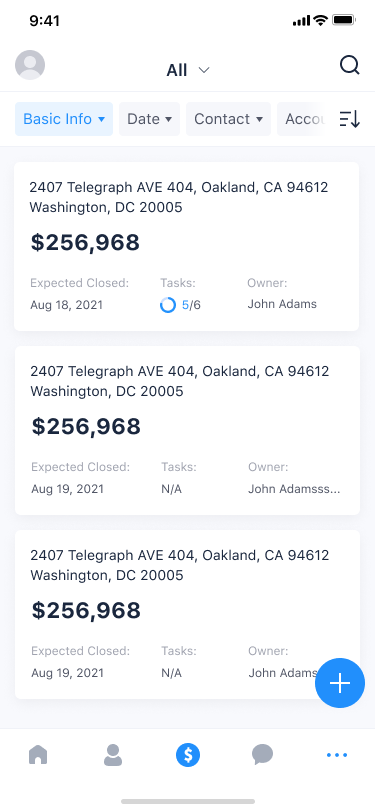Open the Basic Info filter dropdown

tap(64, 119)
